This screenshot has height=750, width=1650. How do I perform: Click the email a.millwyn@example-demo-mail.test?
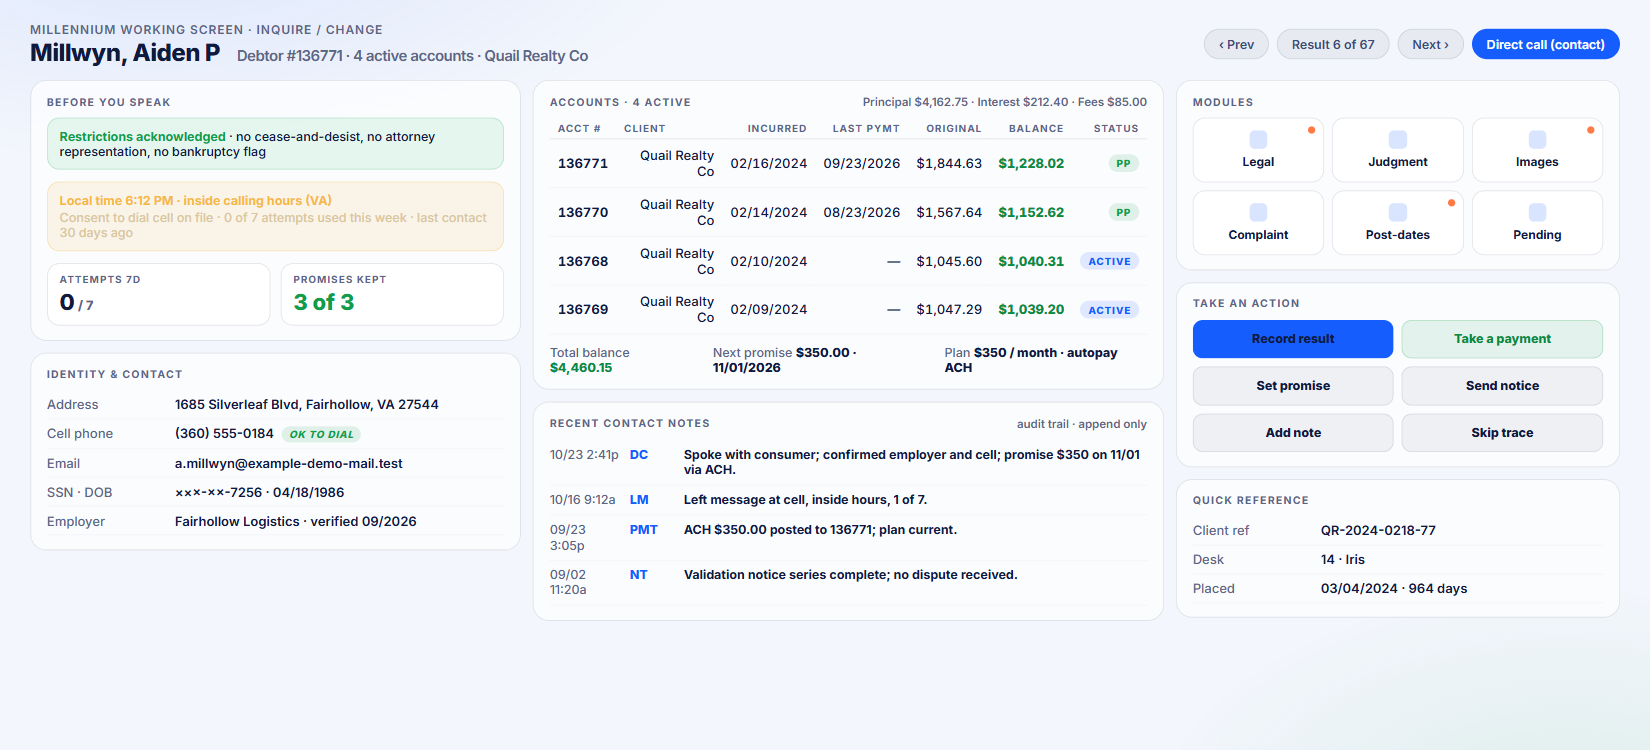289,464
